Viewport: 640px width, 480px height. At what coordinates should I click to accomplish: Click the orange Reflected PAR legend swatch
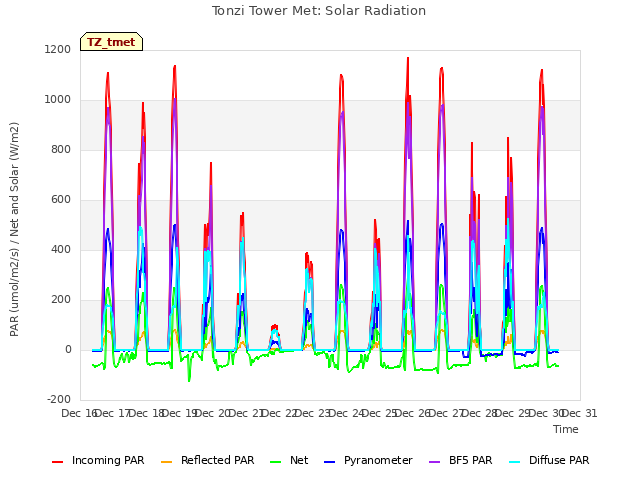click(167, 462)
